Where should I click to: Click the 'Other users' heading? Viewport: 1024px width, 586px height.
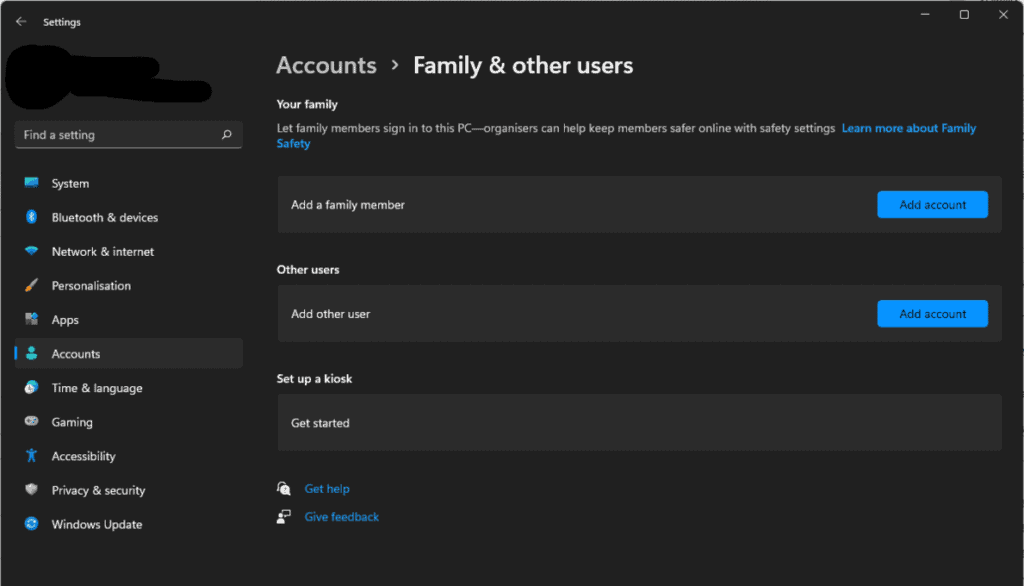(308, 269)
